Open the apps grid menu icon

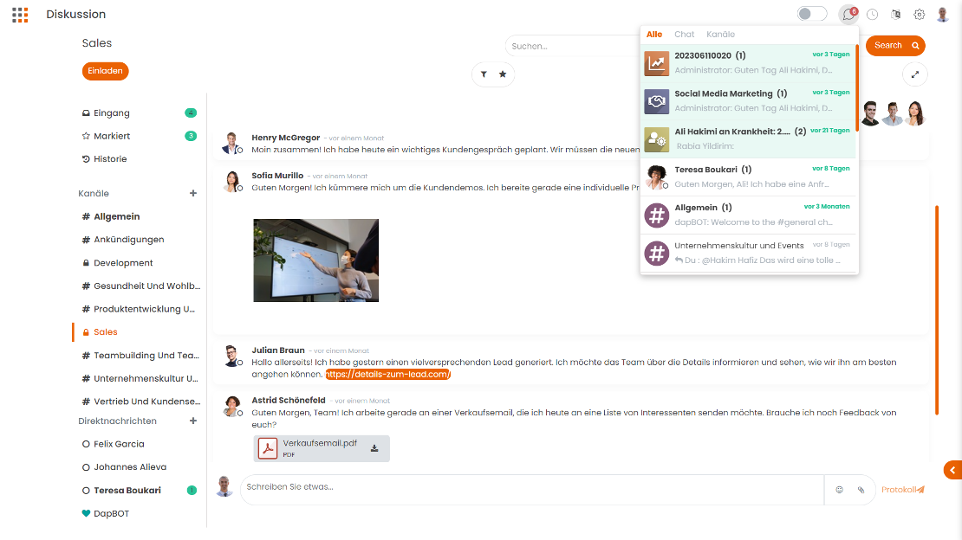tap(20, 15)
